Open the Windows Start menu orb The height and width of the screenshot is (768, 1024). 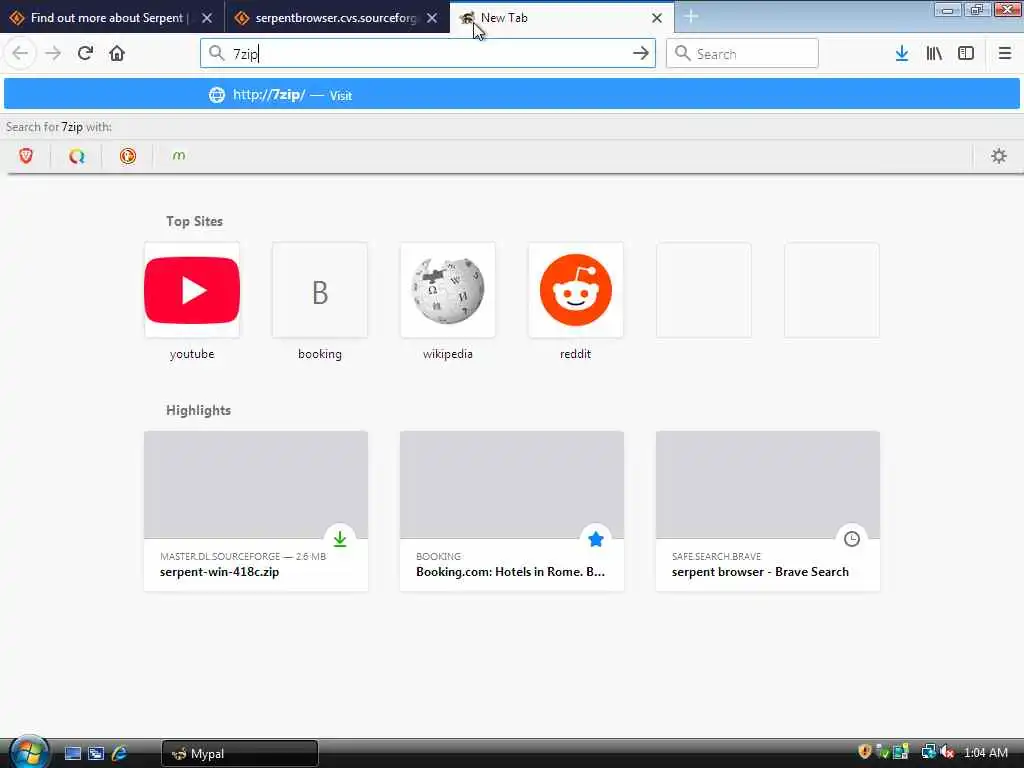pyautogui.click(x=29, y=752)
